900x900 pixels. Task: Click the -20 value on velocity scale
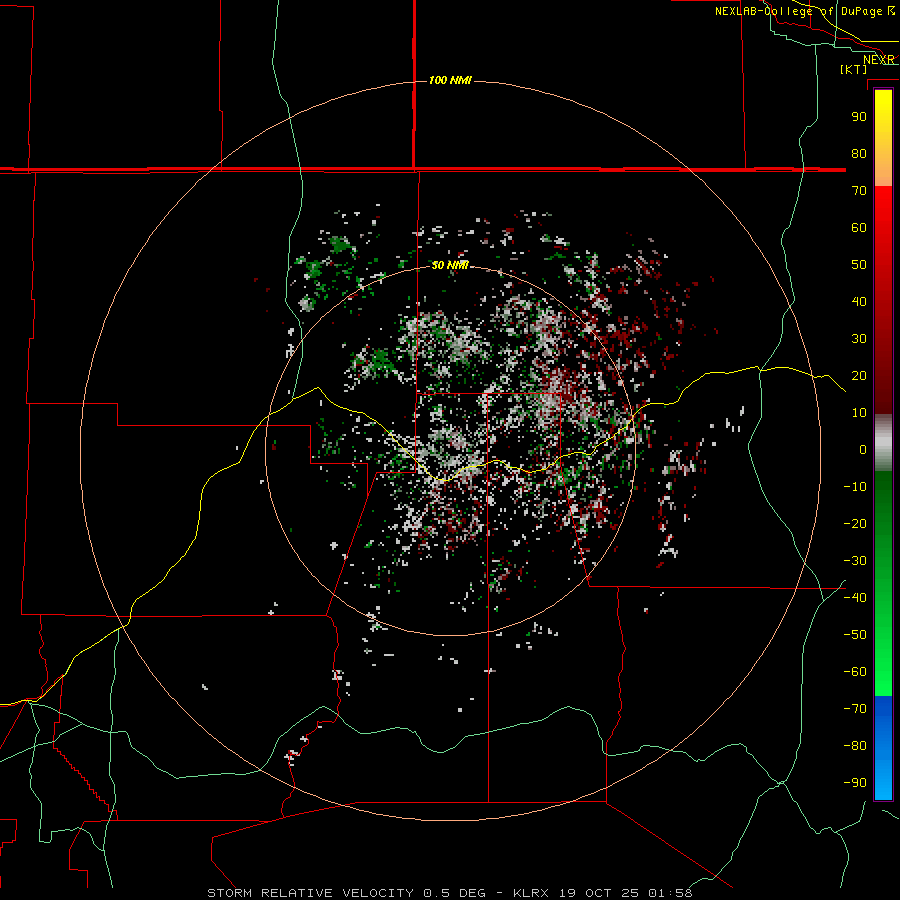[855, 523]
